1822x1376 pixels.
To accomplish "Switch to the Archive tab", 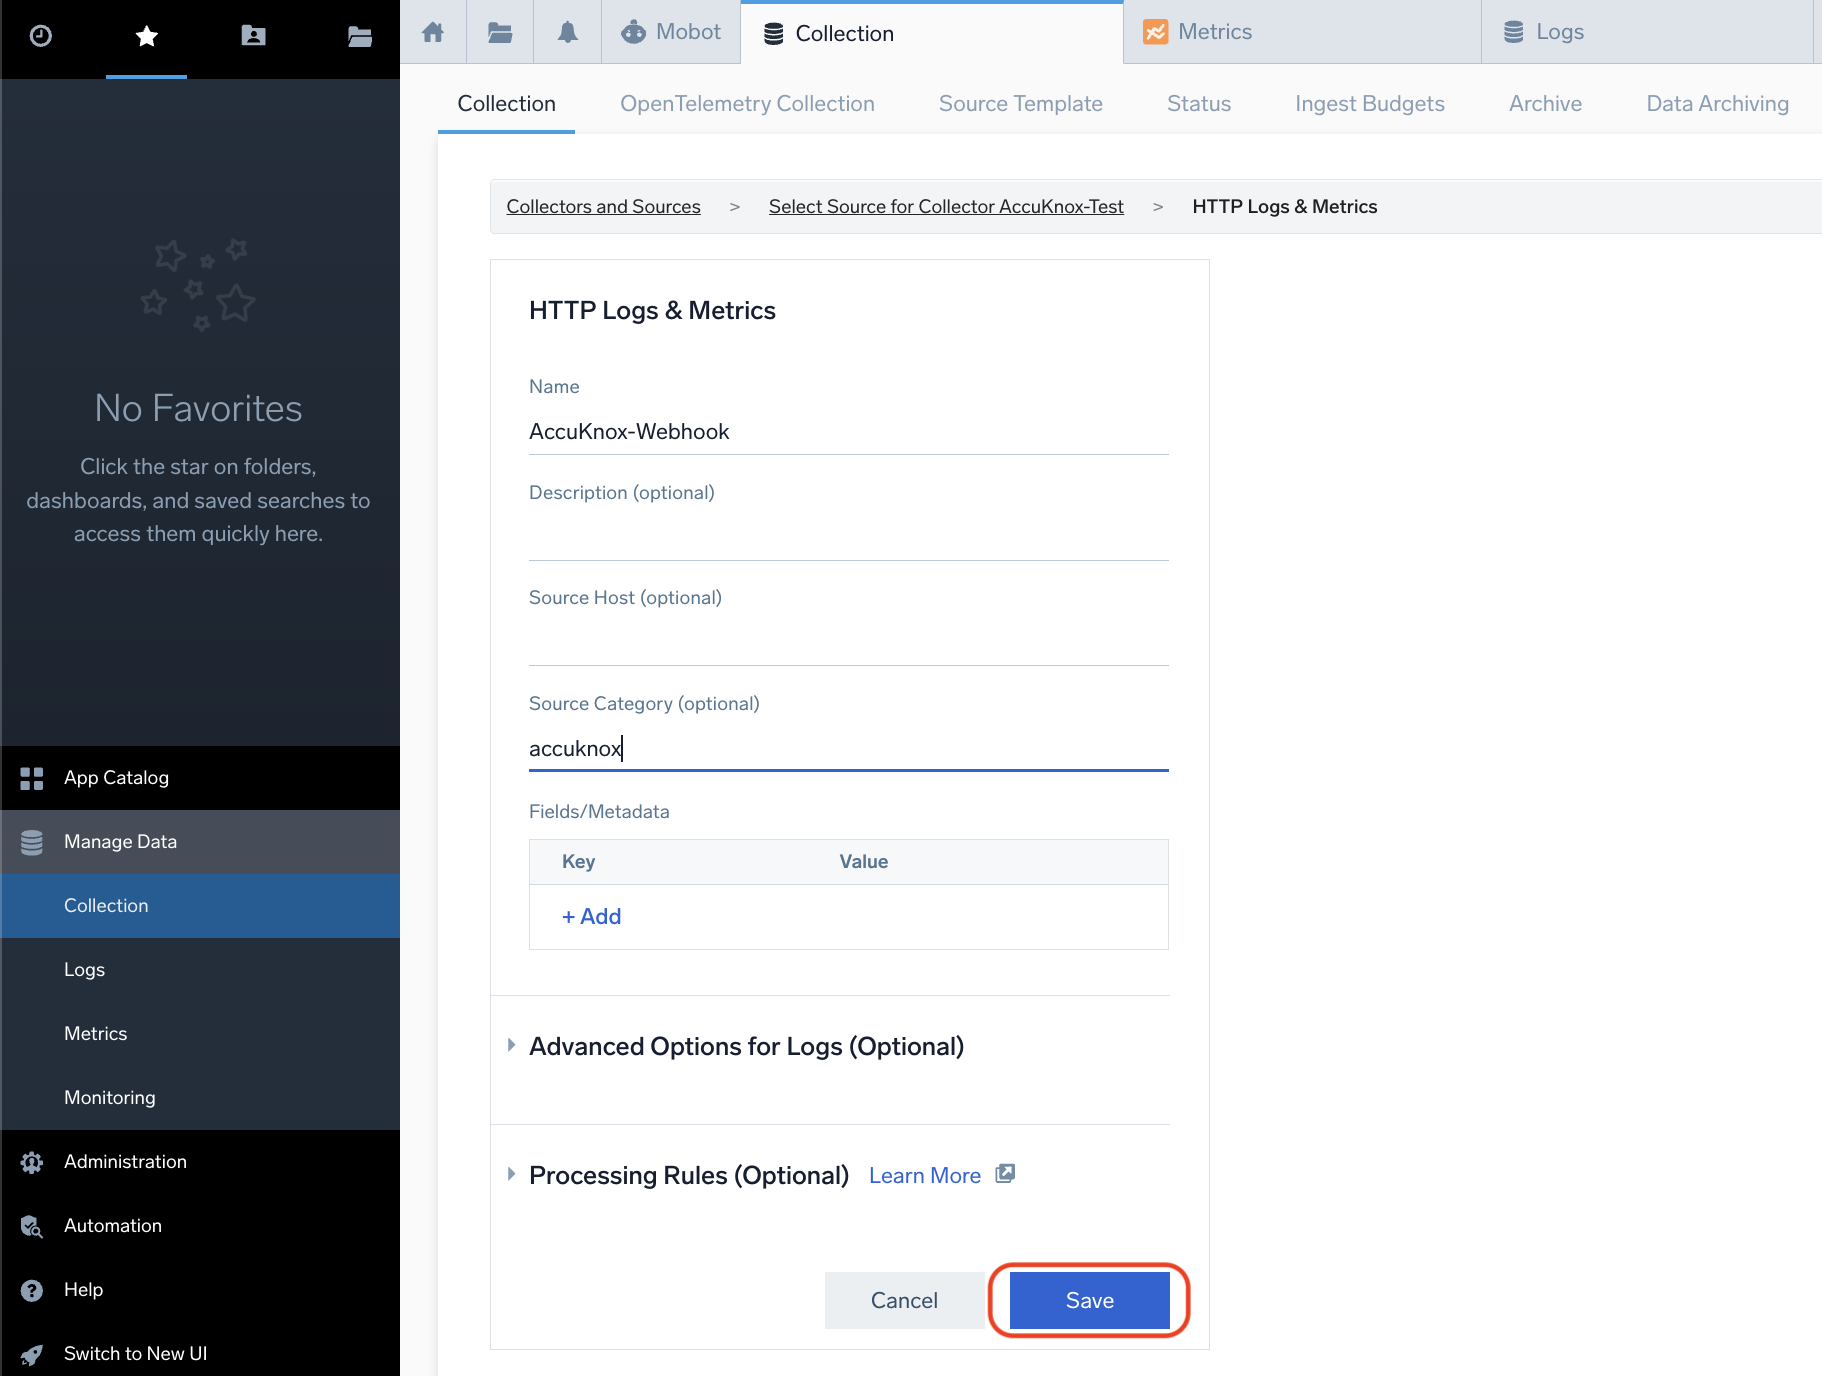I will (x=1545, y=104).
